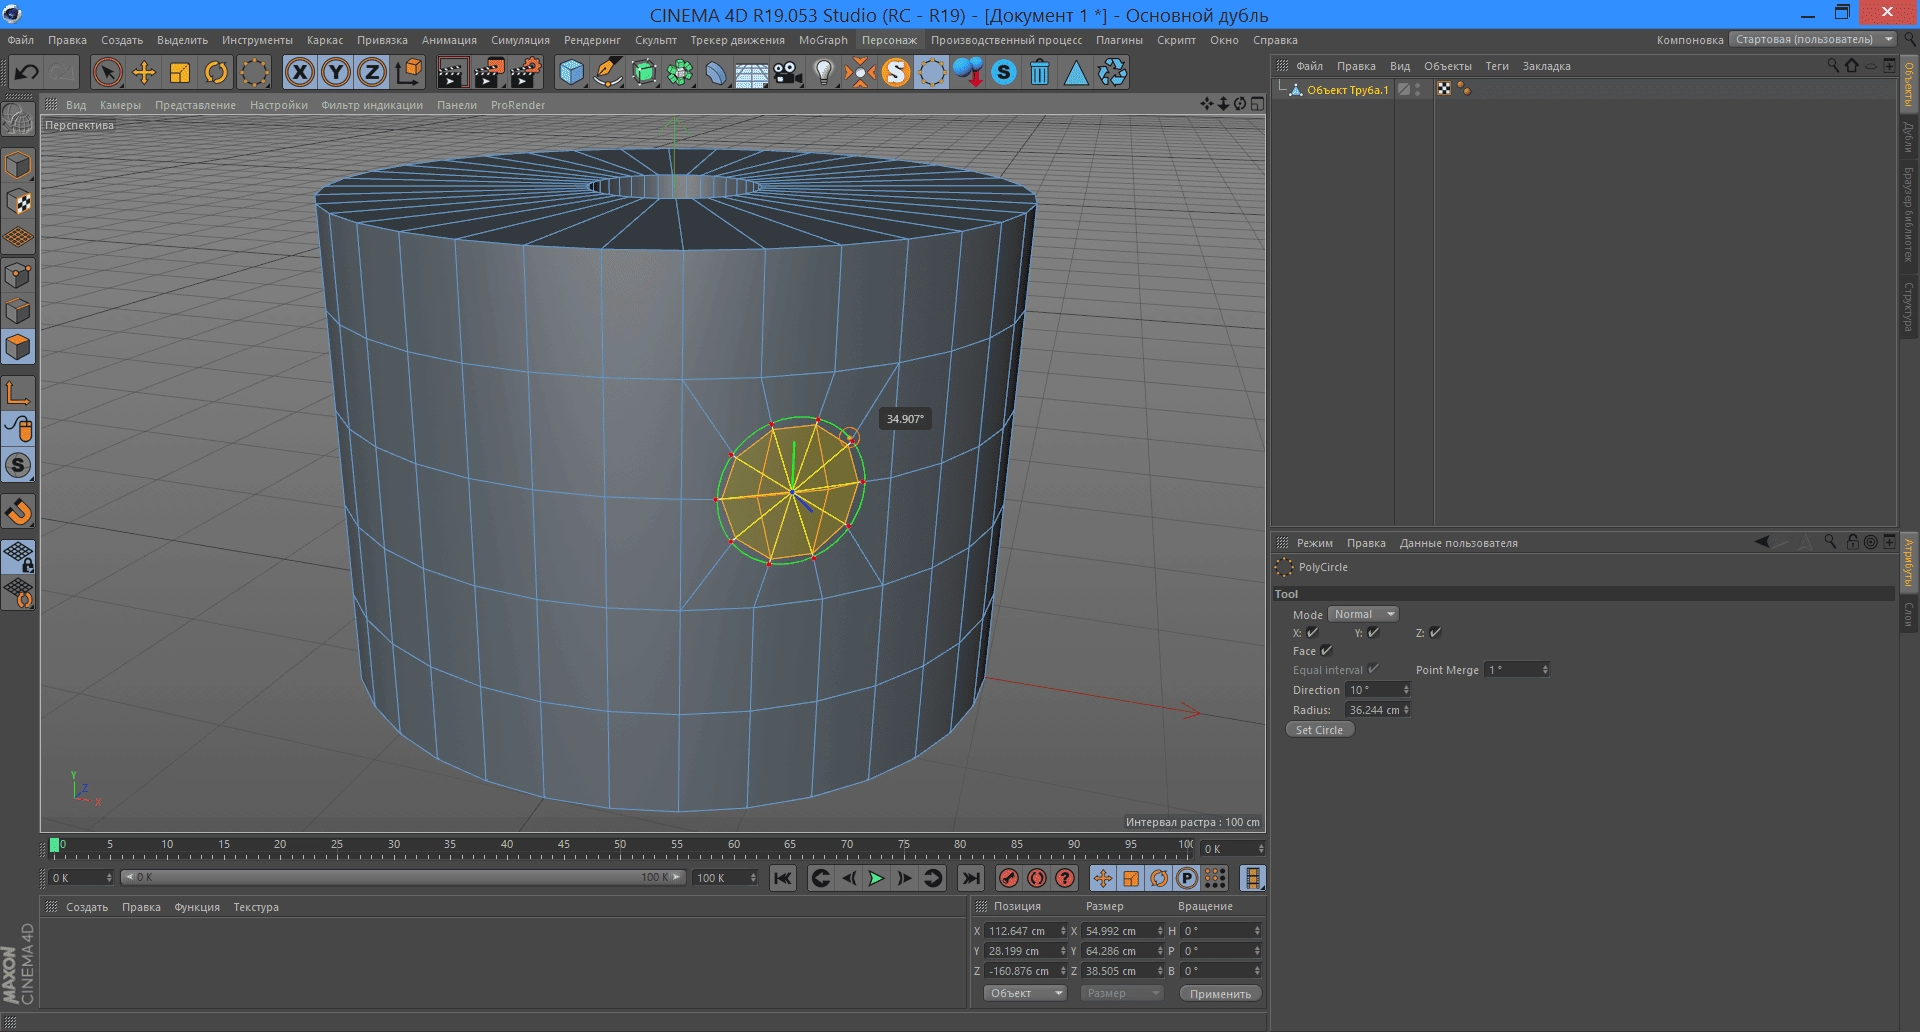The width and height of the screenshot is (1920, 1032).
Task: Toggle X axis lock button
Action: (300, 72)
